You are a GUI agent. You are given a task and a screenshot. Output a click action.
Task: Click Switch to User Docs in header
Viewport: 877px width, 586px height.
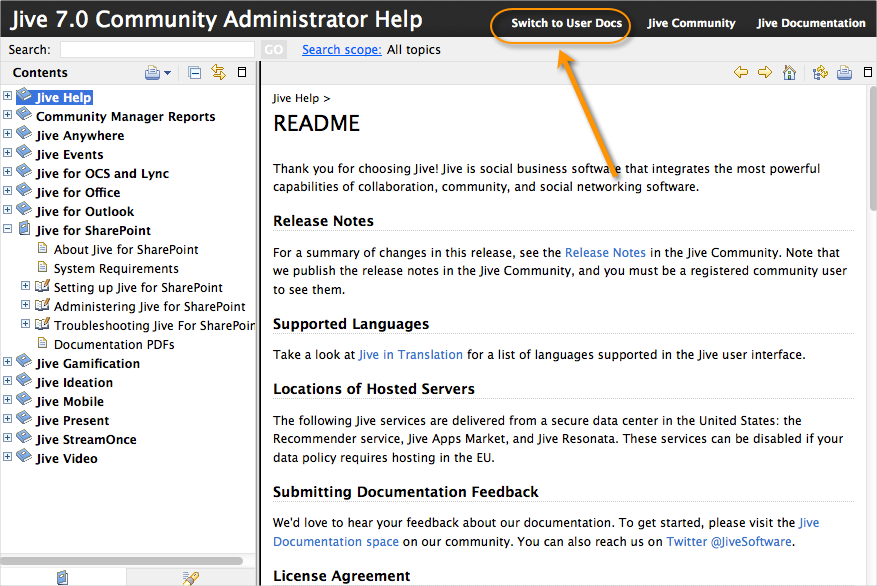pyautogui.click(x=566, y=23)
